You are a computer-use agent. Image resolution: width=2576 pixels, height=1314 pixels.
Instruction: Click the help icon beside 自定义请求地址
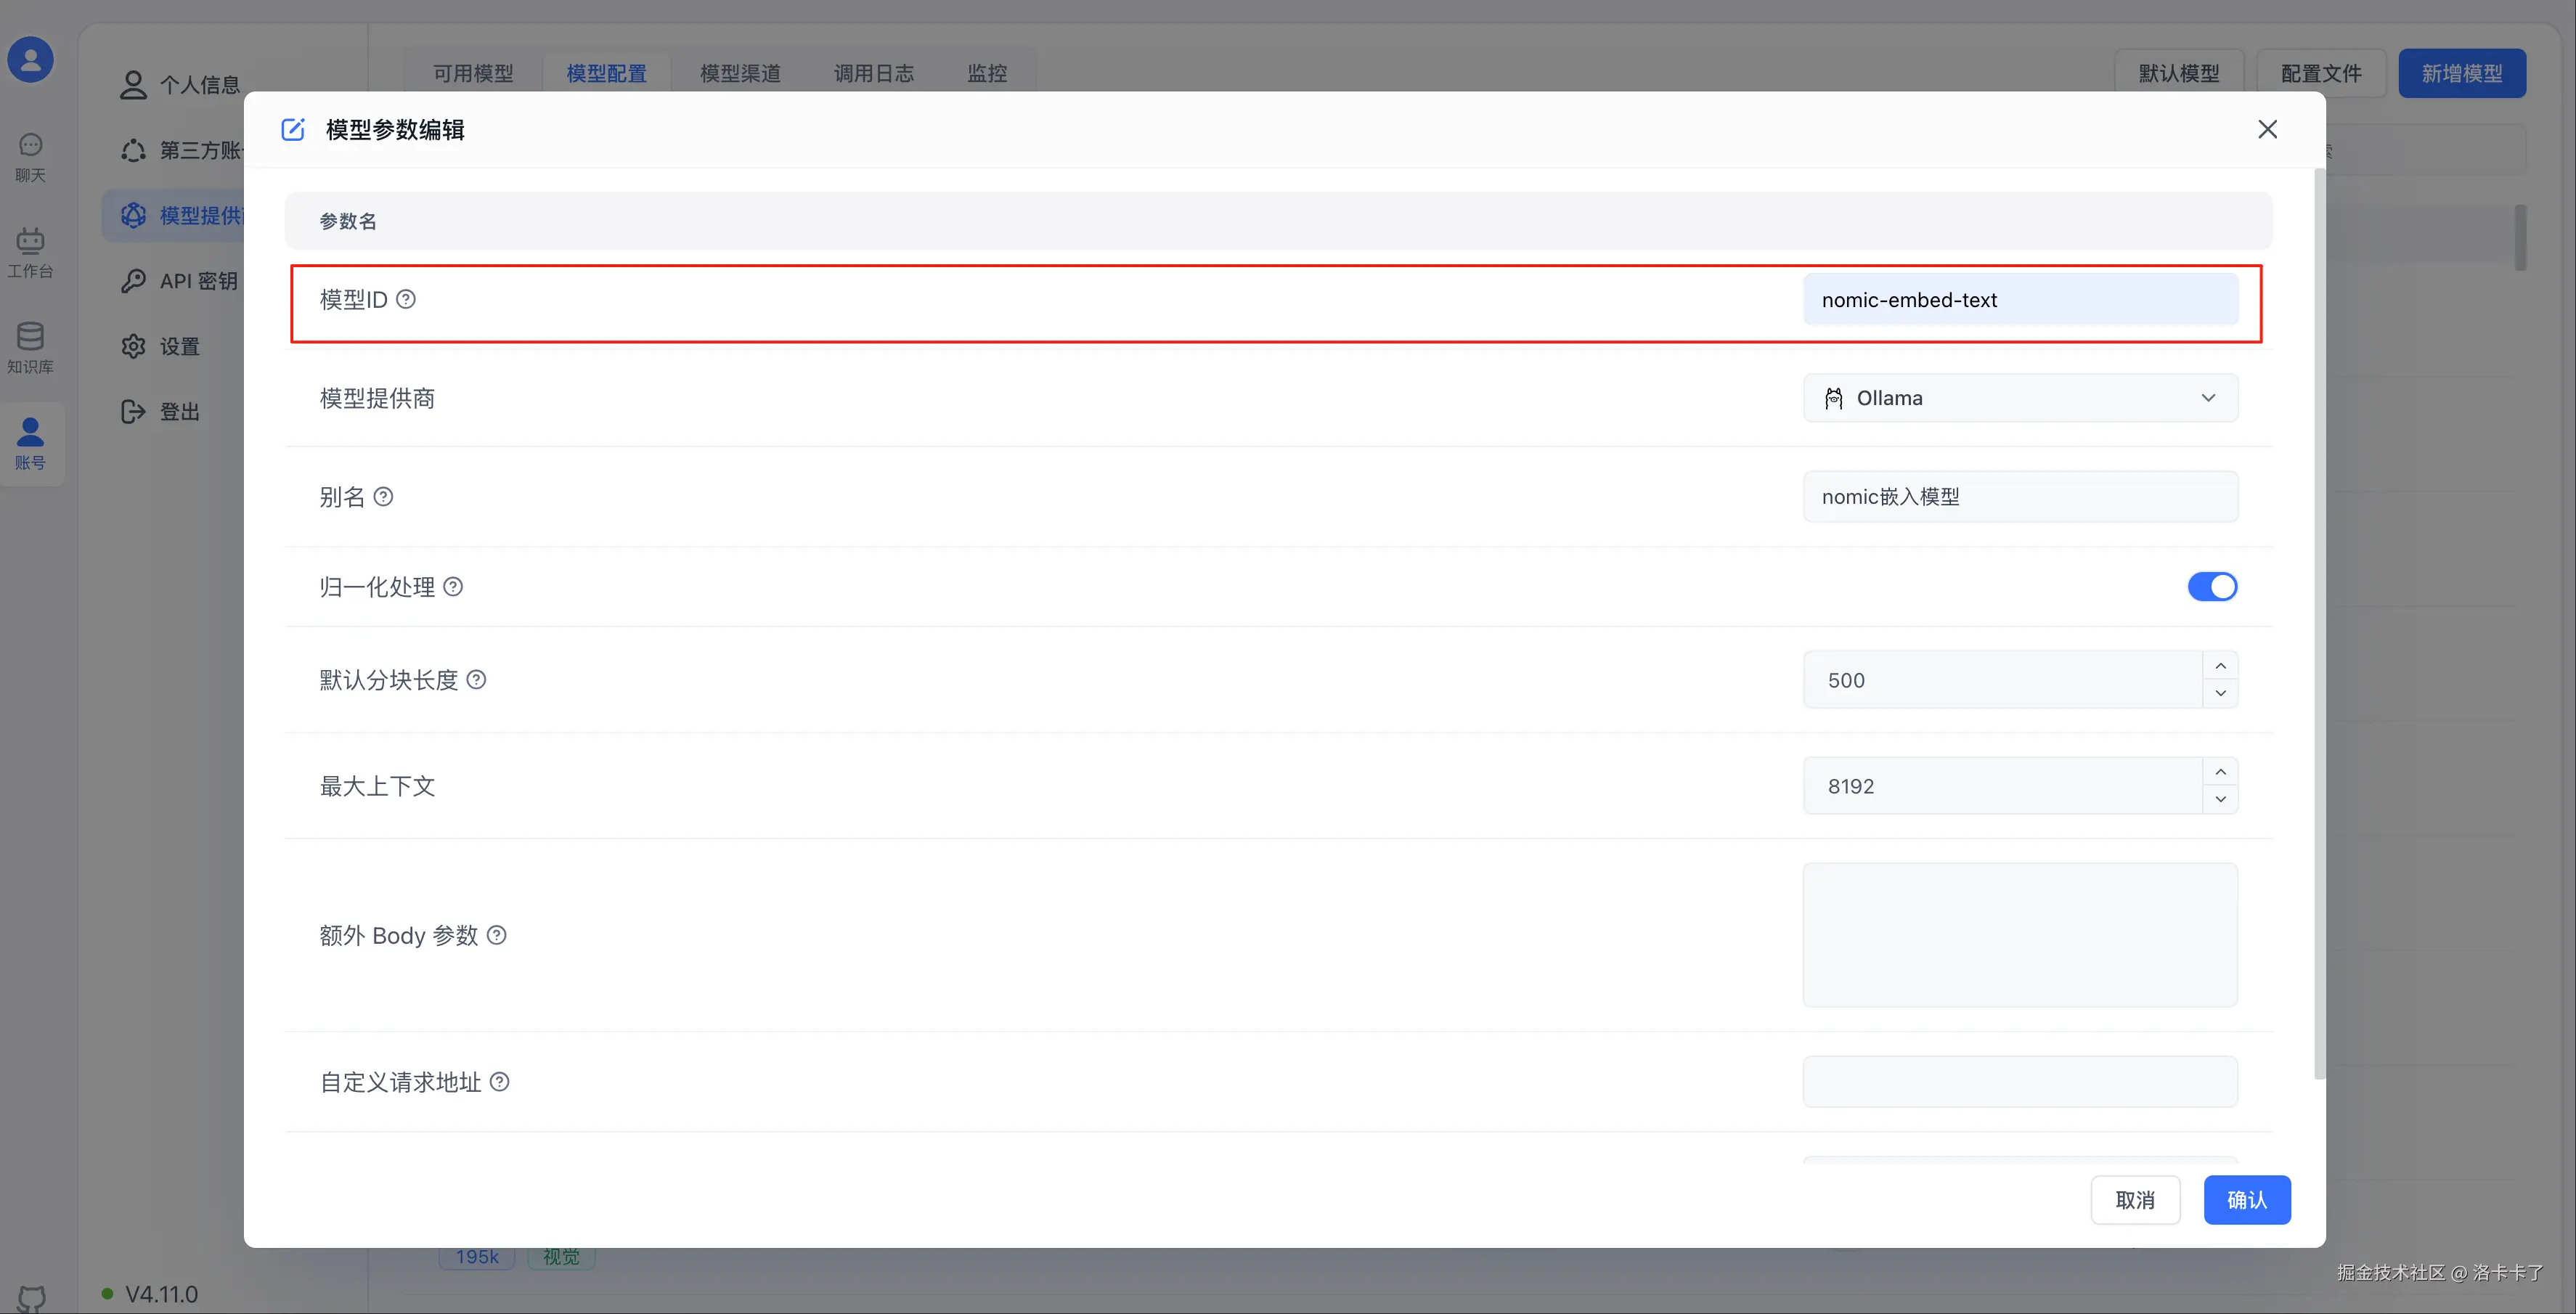pyautogui.click(x=500, y=1082)
